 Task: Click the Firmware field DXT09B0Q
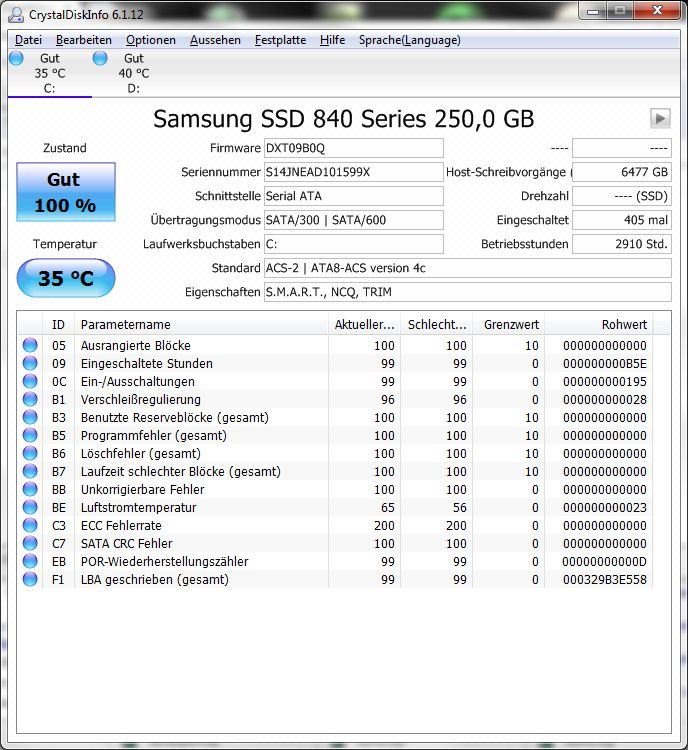coord(354,148)
